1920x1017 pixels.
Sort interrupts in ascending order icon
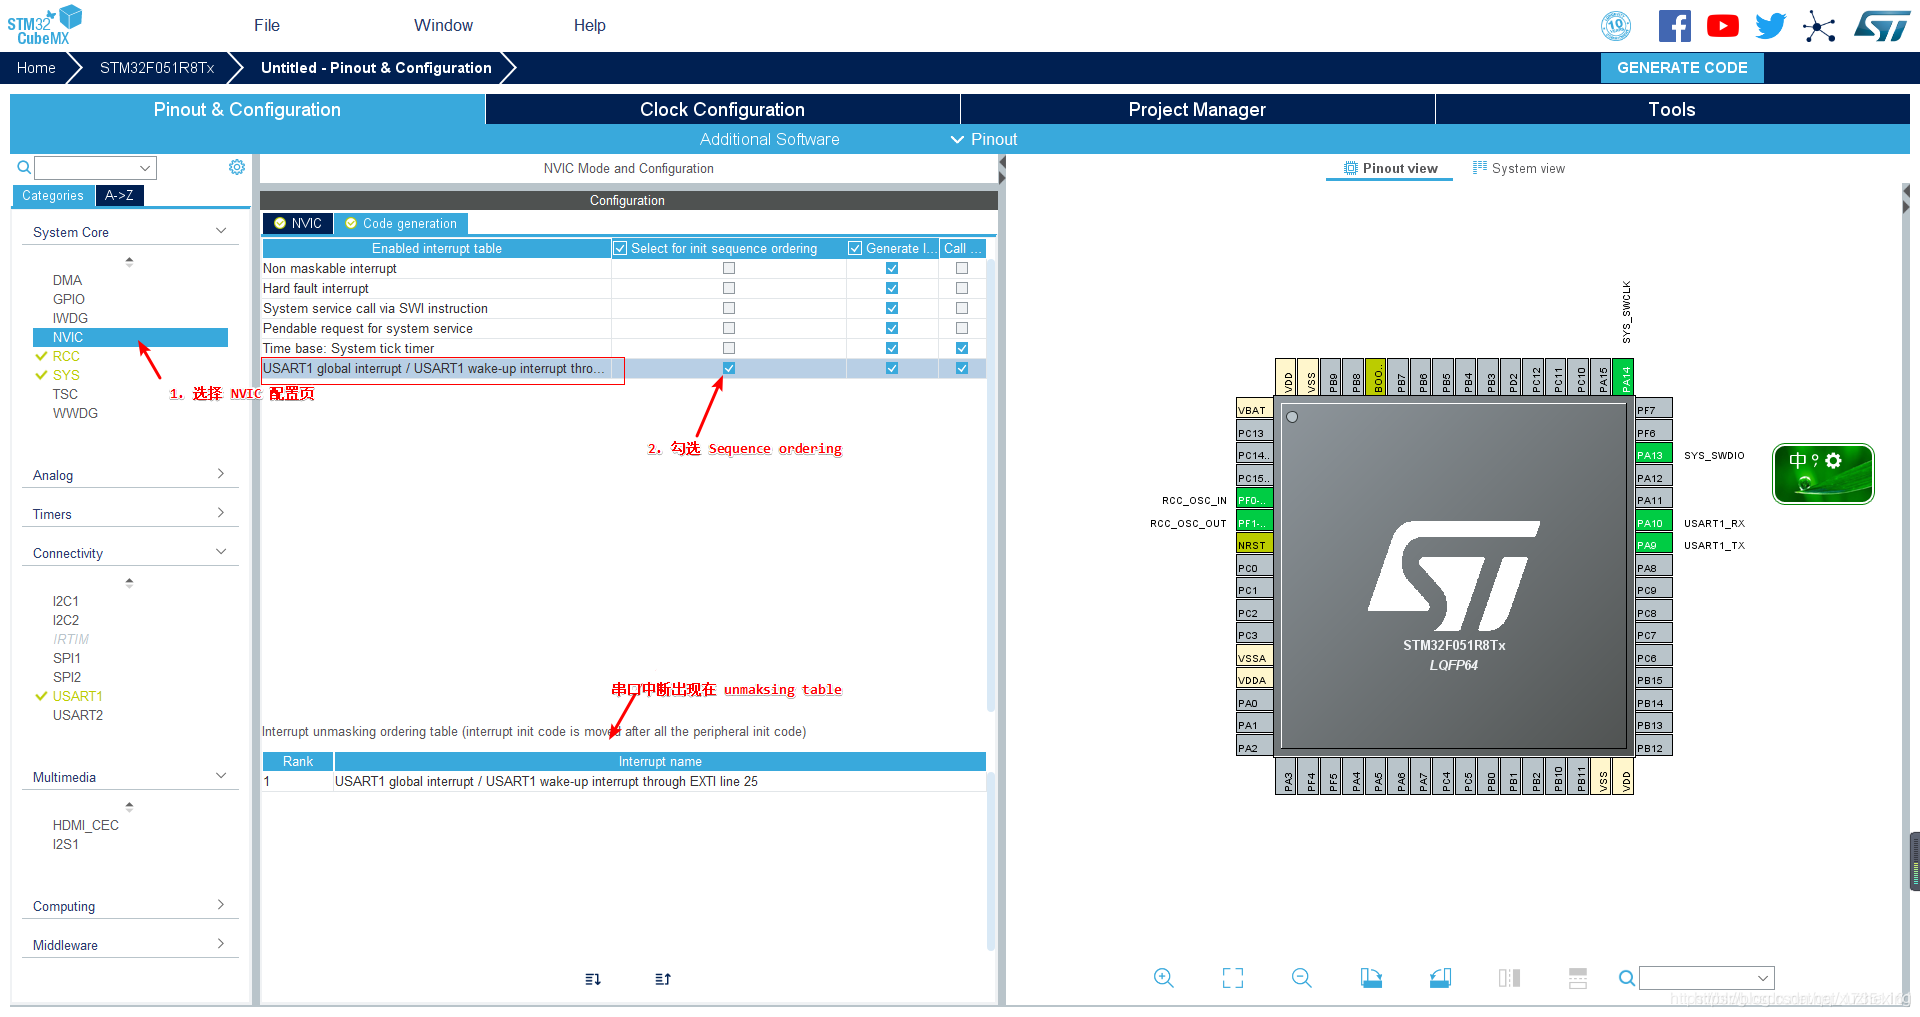point(663,979)
